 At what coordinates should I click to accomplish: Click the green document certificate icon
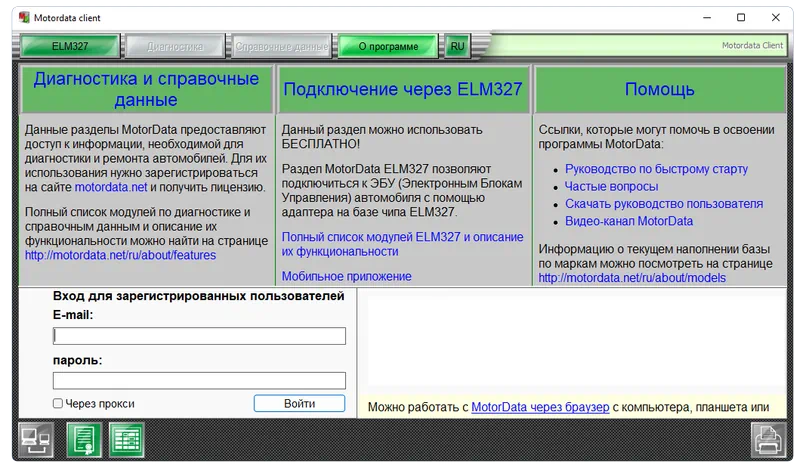pos(84,440)
